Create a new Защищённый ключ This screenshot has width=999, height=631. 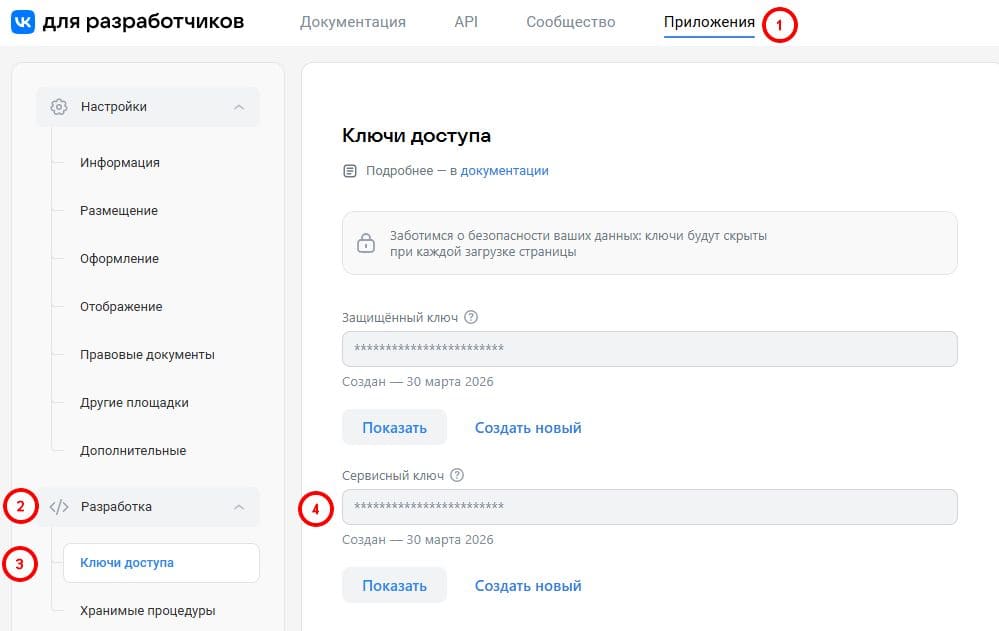pos(528,428)
